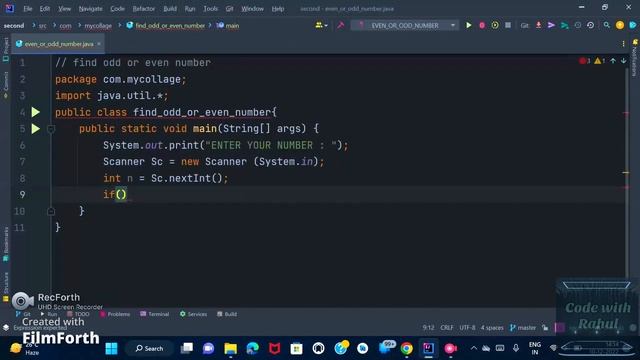Click the 'src' breadcrumb

coord(42,25)
